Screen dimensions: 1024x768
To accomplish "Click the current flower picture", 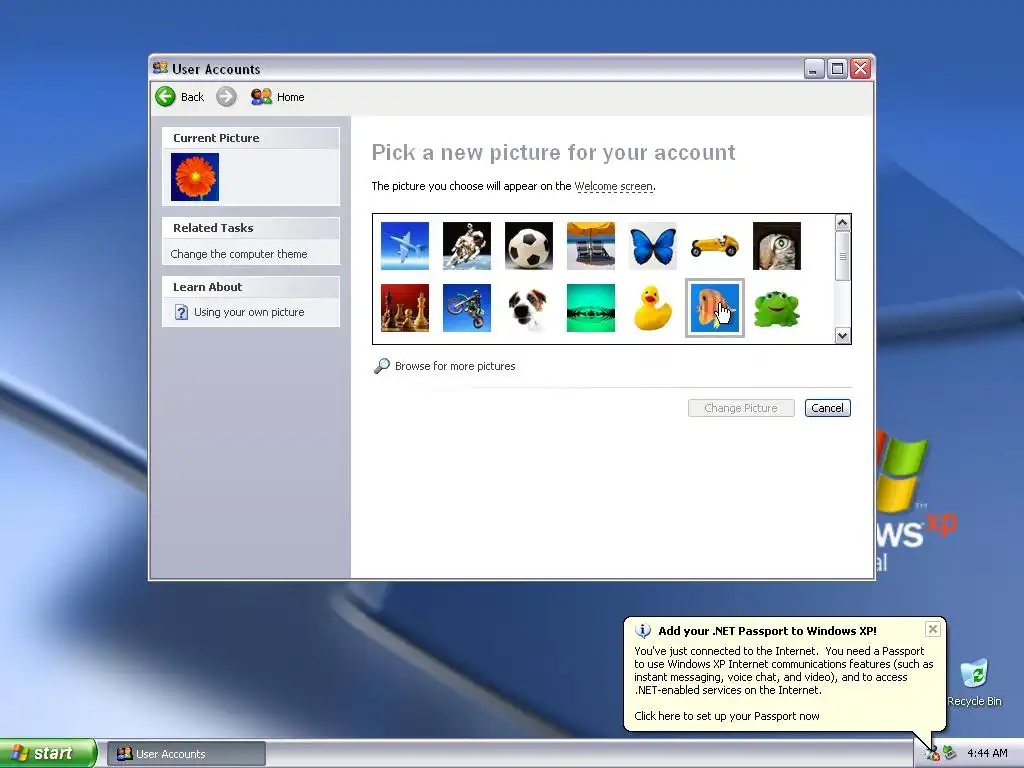I will pyautogui.click(x=195, y=177).
